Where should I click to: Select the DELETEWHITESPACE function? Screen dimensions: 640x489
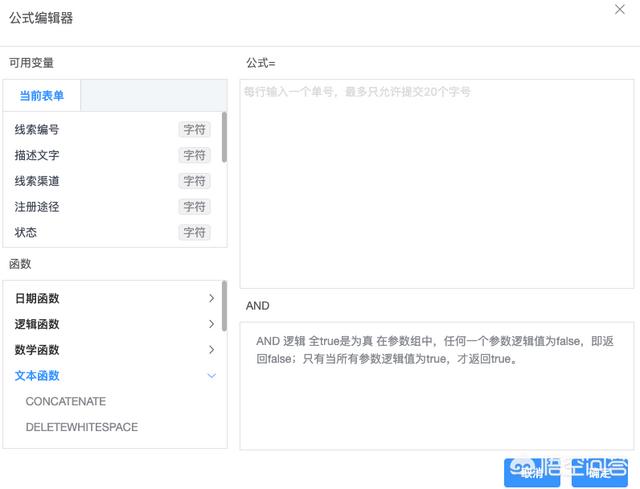(82, 427)
